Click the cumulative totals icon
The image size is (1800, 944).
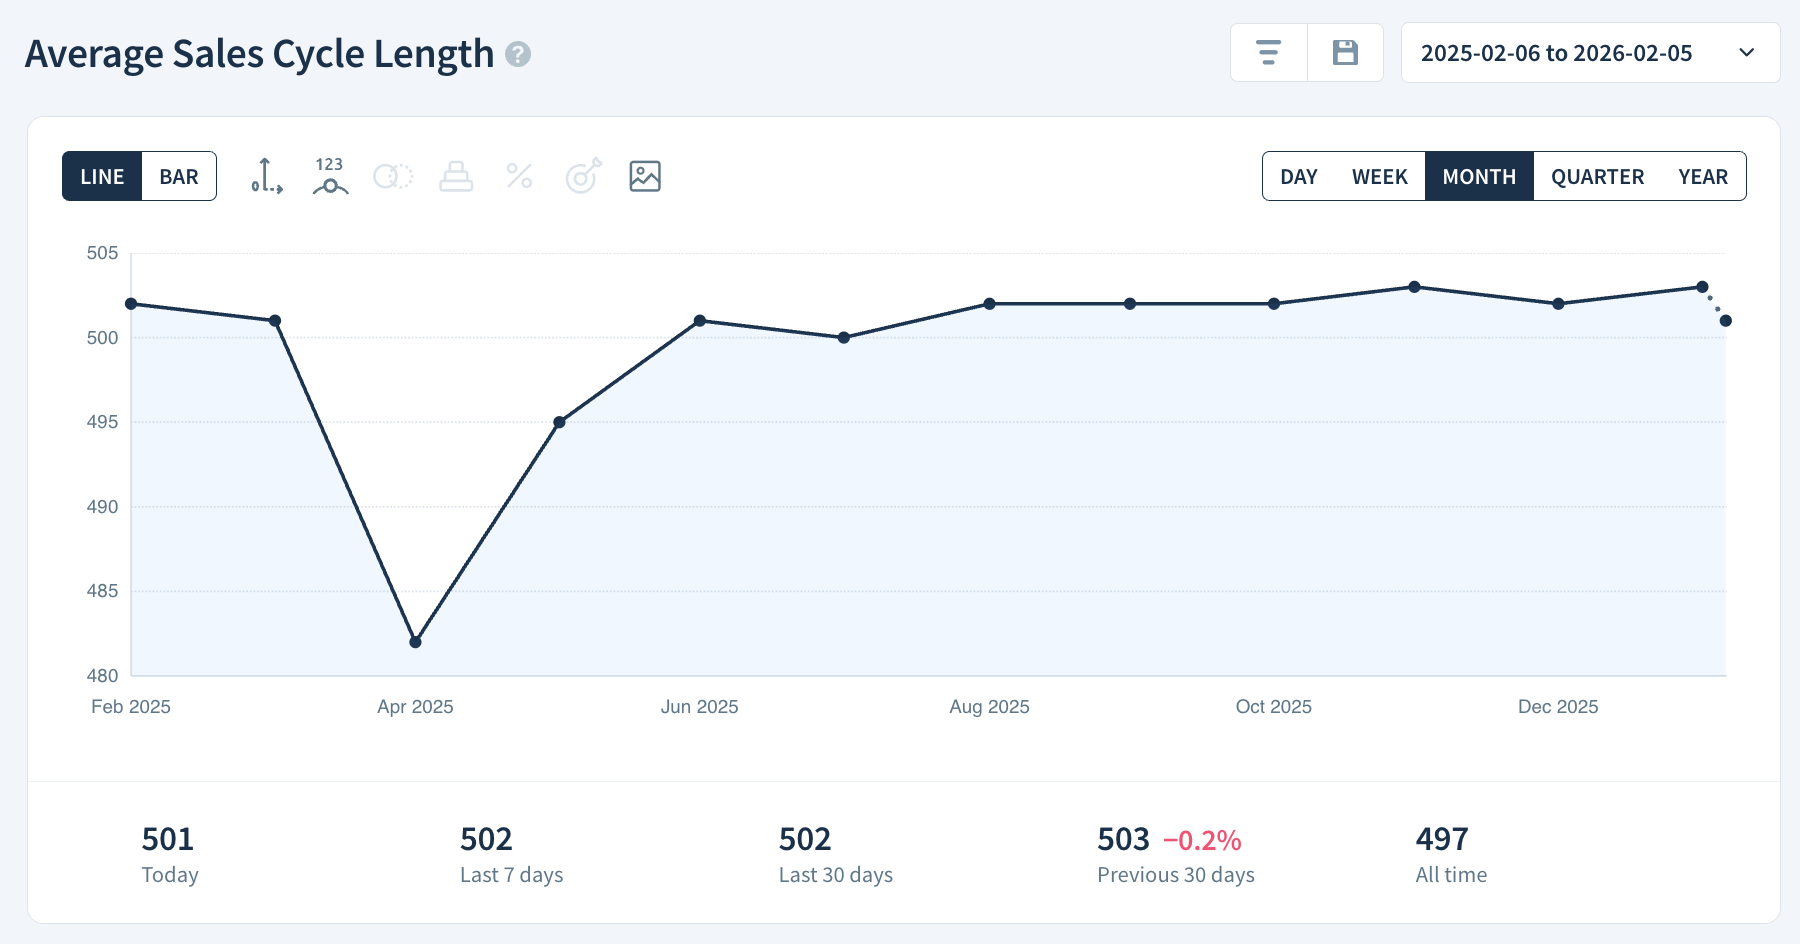point(456,176)
